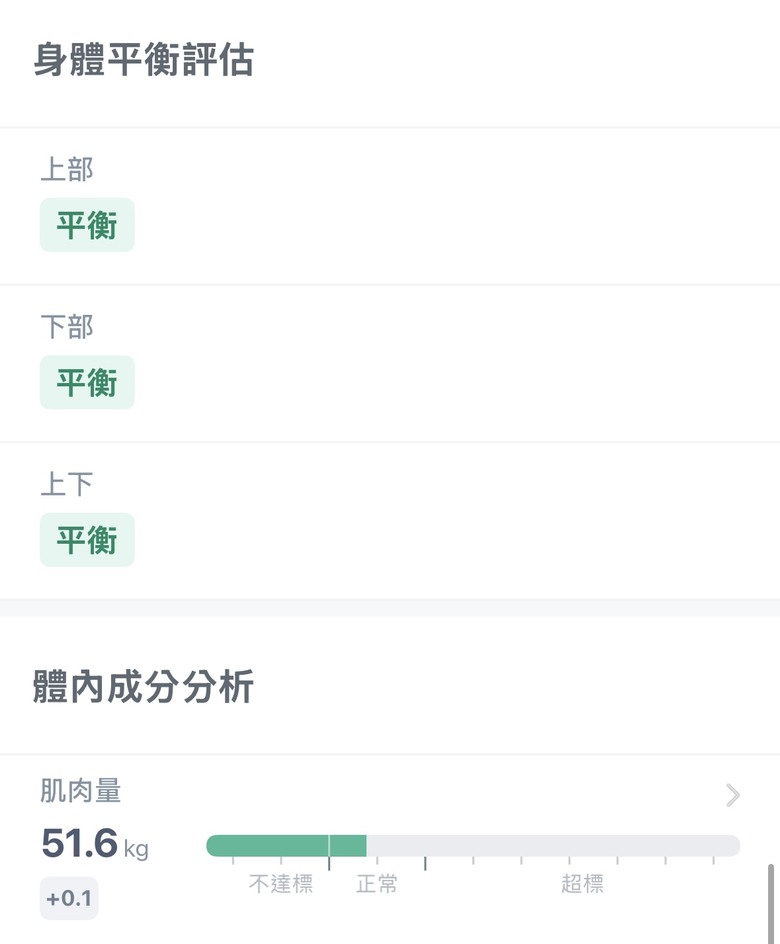Image resolution: width=780 pixels, height=944 pixels.
Task: Tap the 不達標 range label
Action: tap(281, 884)
